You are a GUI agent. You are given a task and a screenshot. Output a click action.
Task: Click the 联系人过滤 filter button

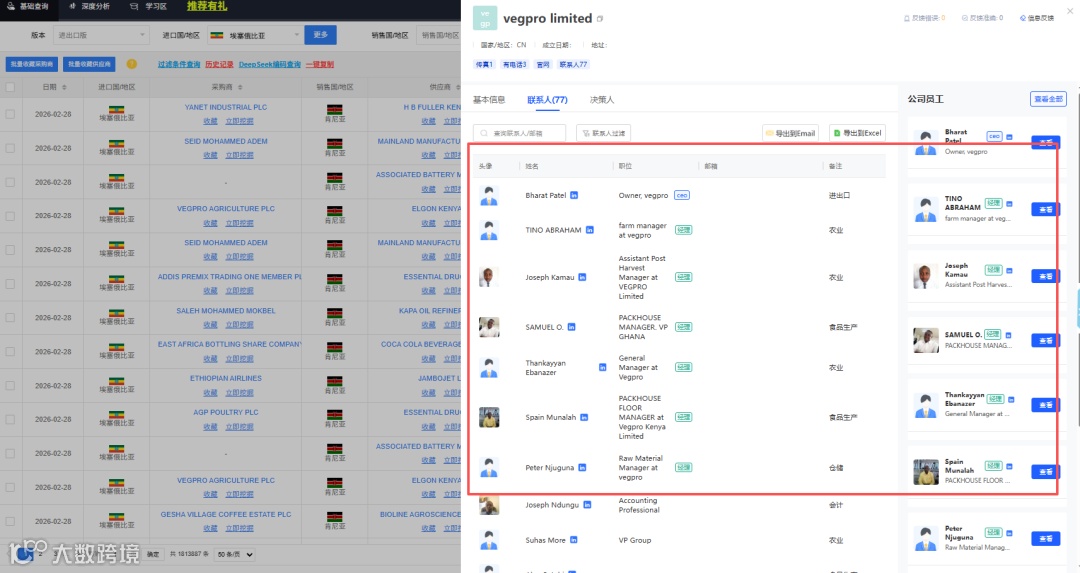[x=603, y=133]
